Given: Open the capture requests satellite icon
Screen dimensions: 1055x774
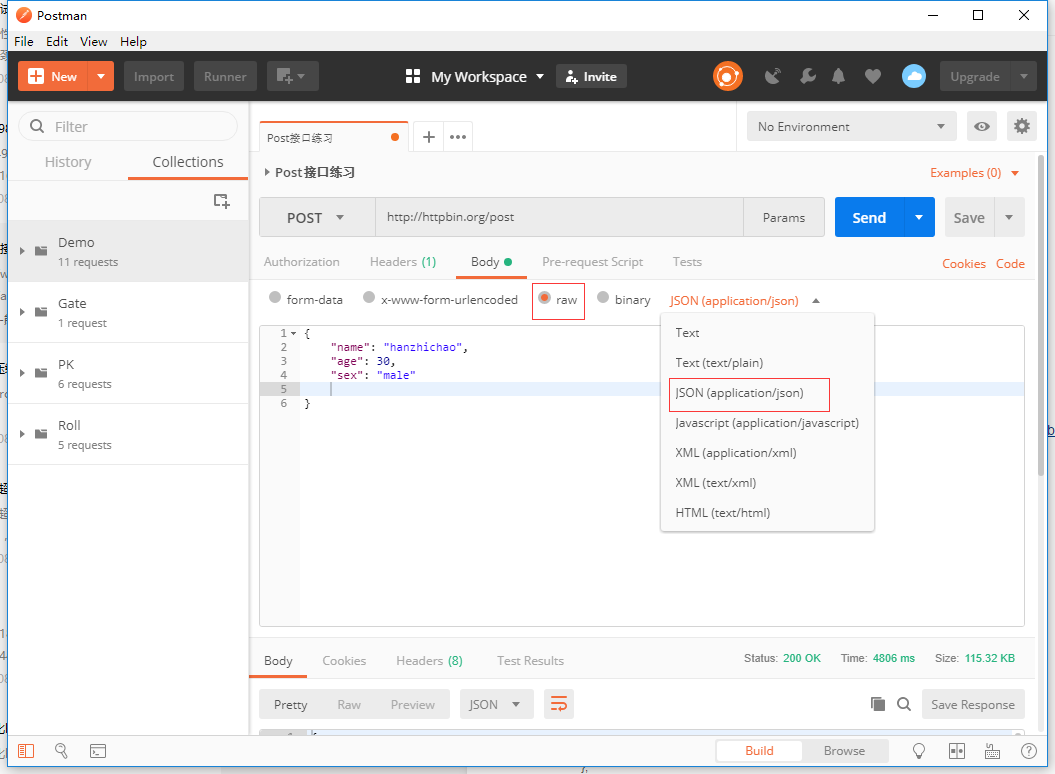Looking at the screenshot, I should pos(773,76).
